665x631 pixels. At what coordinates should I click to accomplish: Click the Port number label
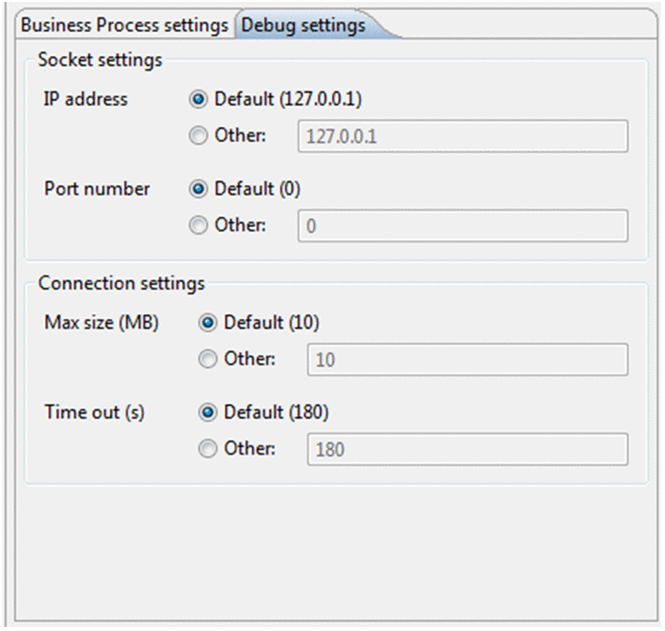click(97, 189)
